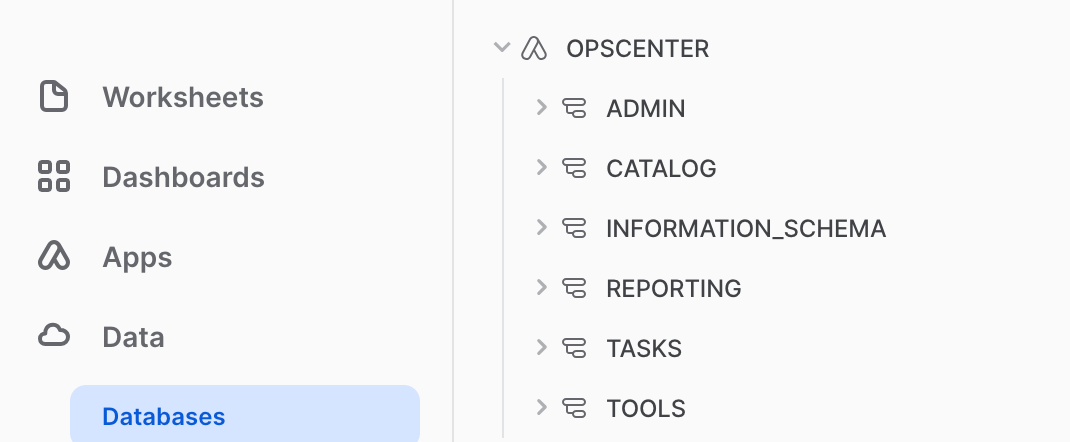
Task: Expand the REPORTING schema
Action: tap(542, 287)
